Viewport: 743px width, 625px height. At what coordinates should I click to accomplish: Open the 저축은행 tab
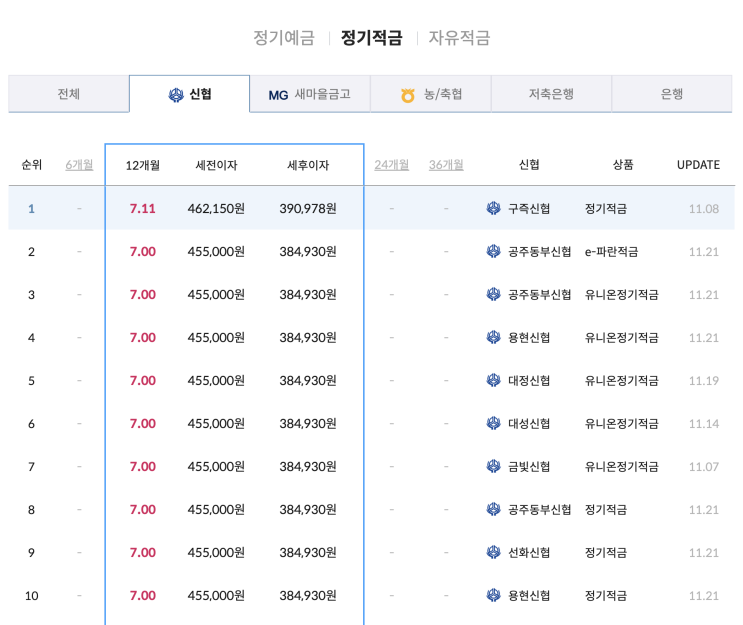coord(552,94)
